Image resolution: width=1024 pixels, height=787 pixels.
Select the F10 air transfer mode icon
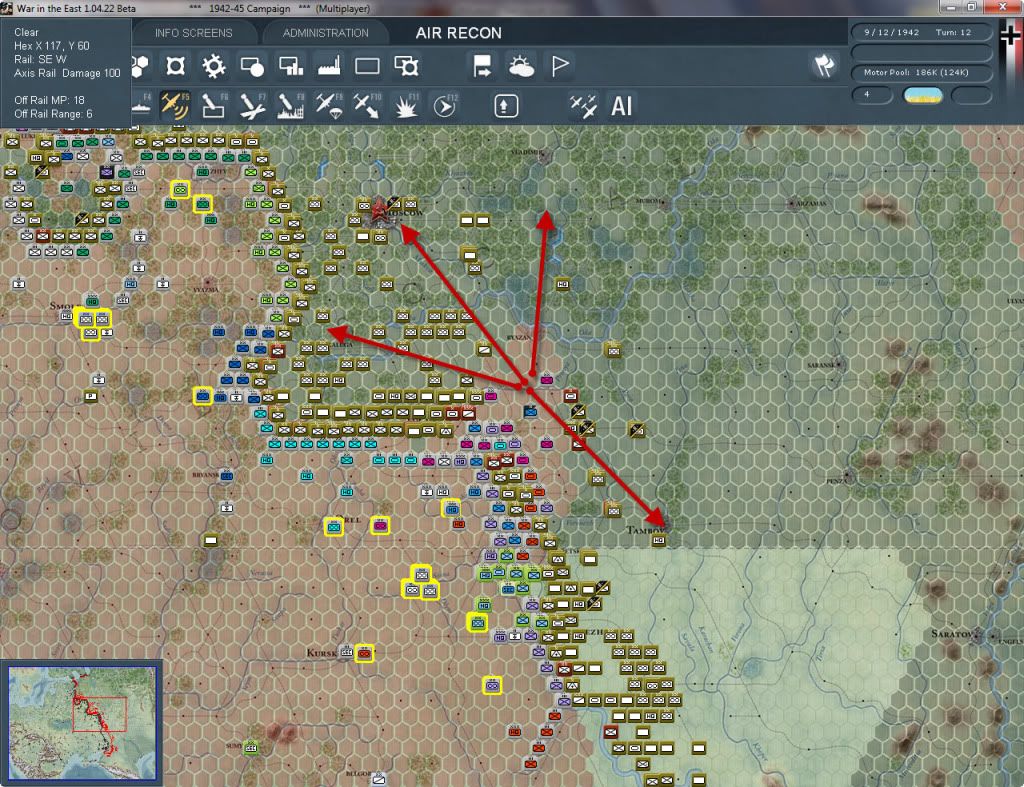[x=367, y=106]
